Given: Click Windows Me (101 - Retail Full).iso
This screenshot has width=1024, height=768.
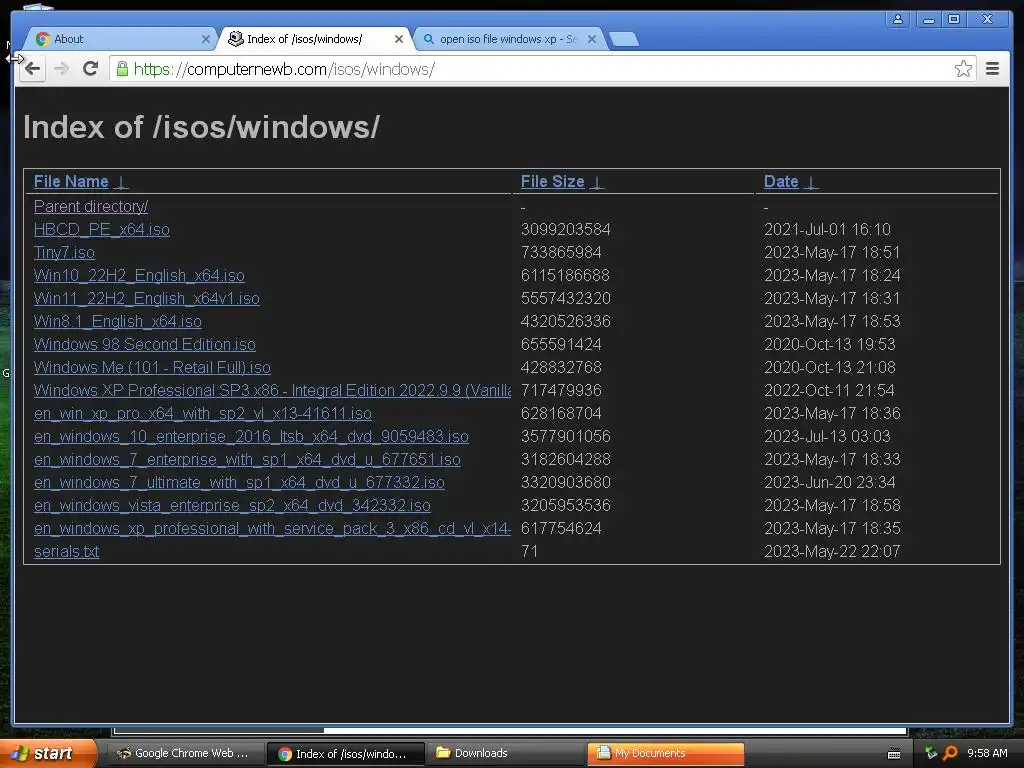Looking at the screenshot, I should coord(152,367).
